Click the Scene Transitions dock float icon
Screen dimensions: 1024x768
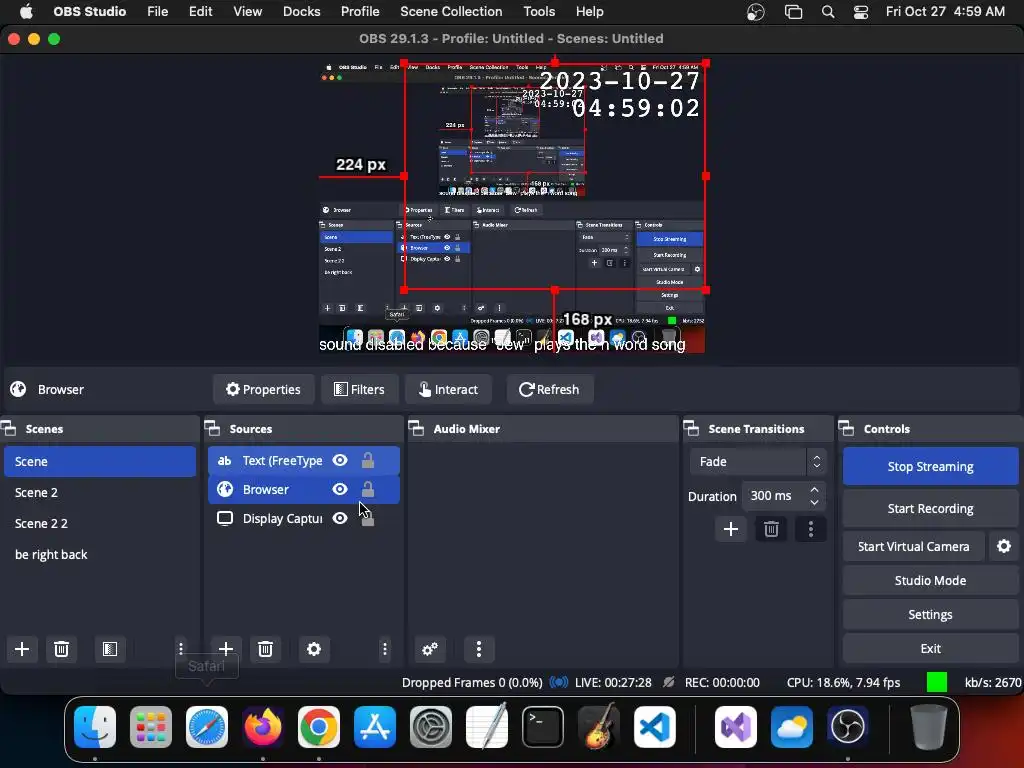(691, 429)
